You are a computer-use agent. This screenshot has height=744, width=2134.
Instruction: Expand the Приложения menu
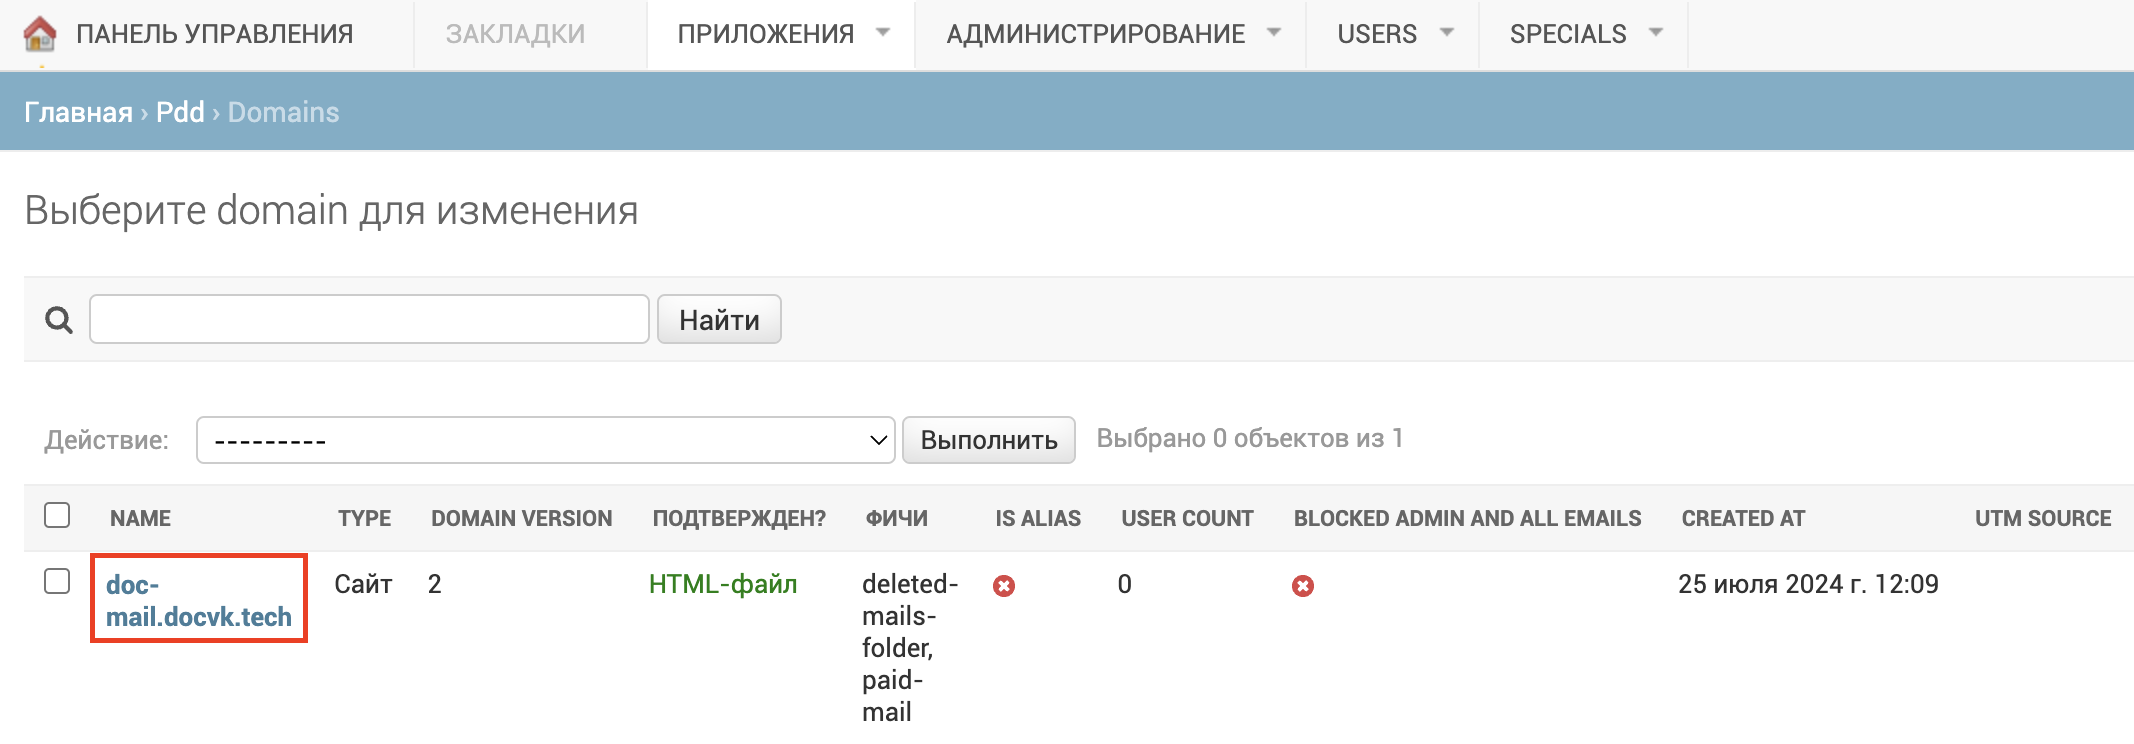pyautogui.click(x=781, y=34)
